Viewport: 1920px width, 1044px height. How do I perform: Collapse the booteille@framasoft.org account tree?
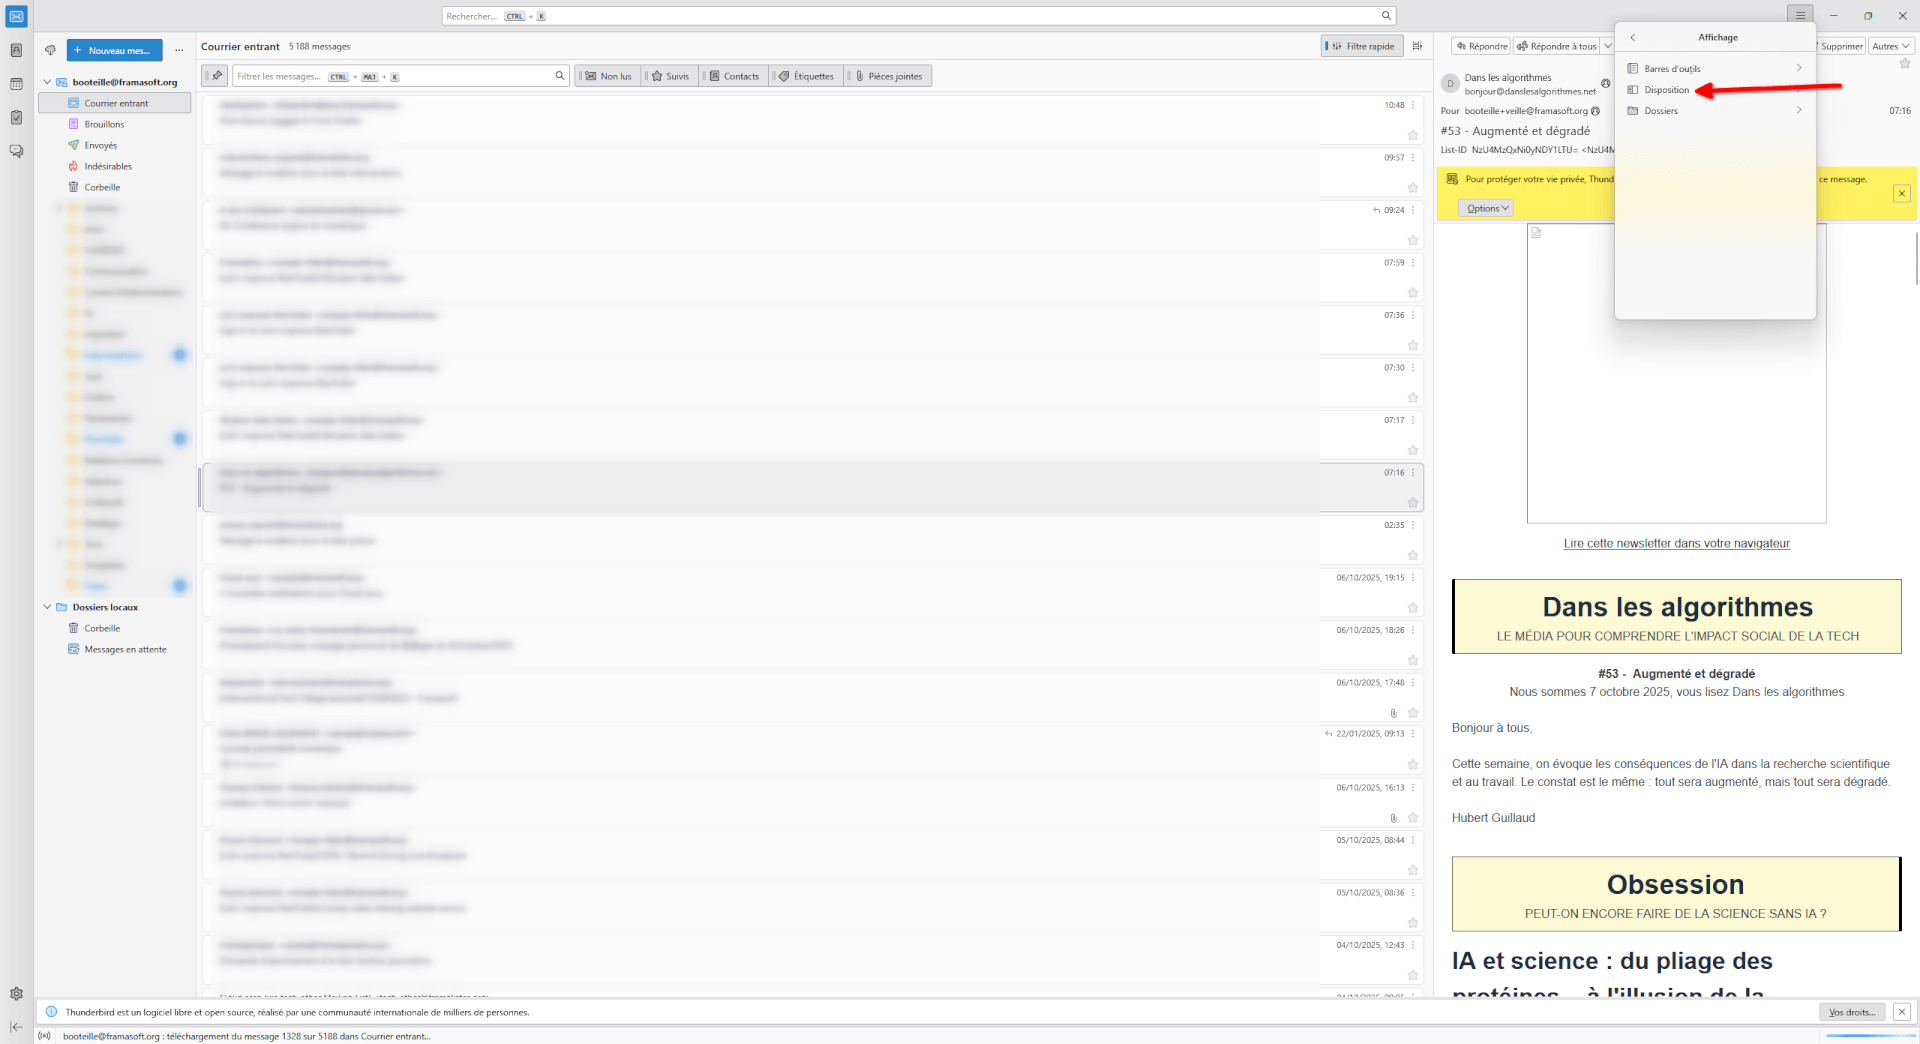pos(47,82)
